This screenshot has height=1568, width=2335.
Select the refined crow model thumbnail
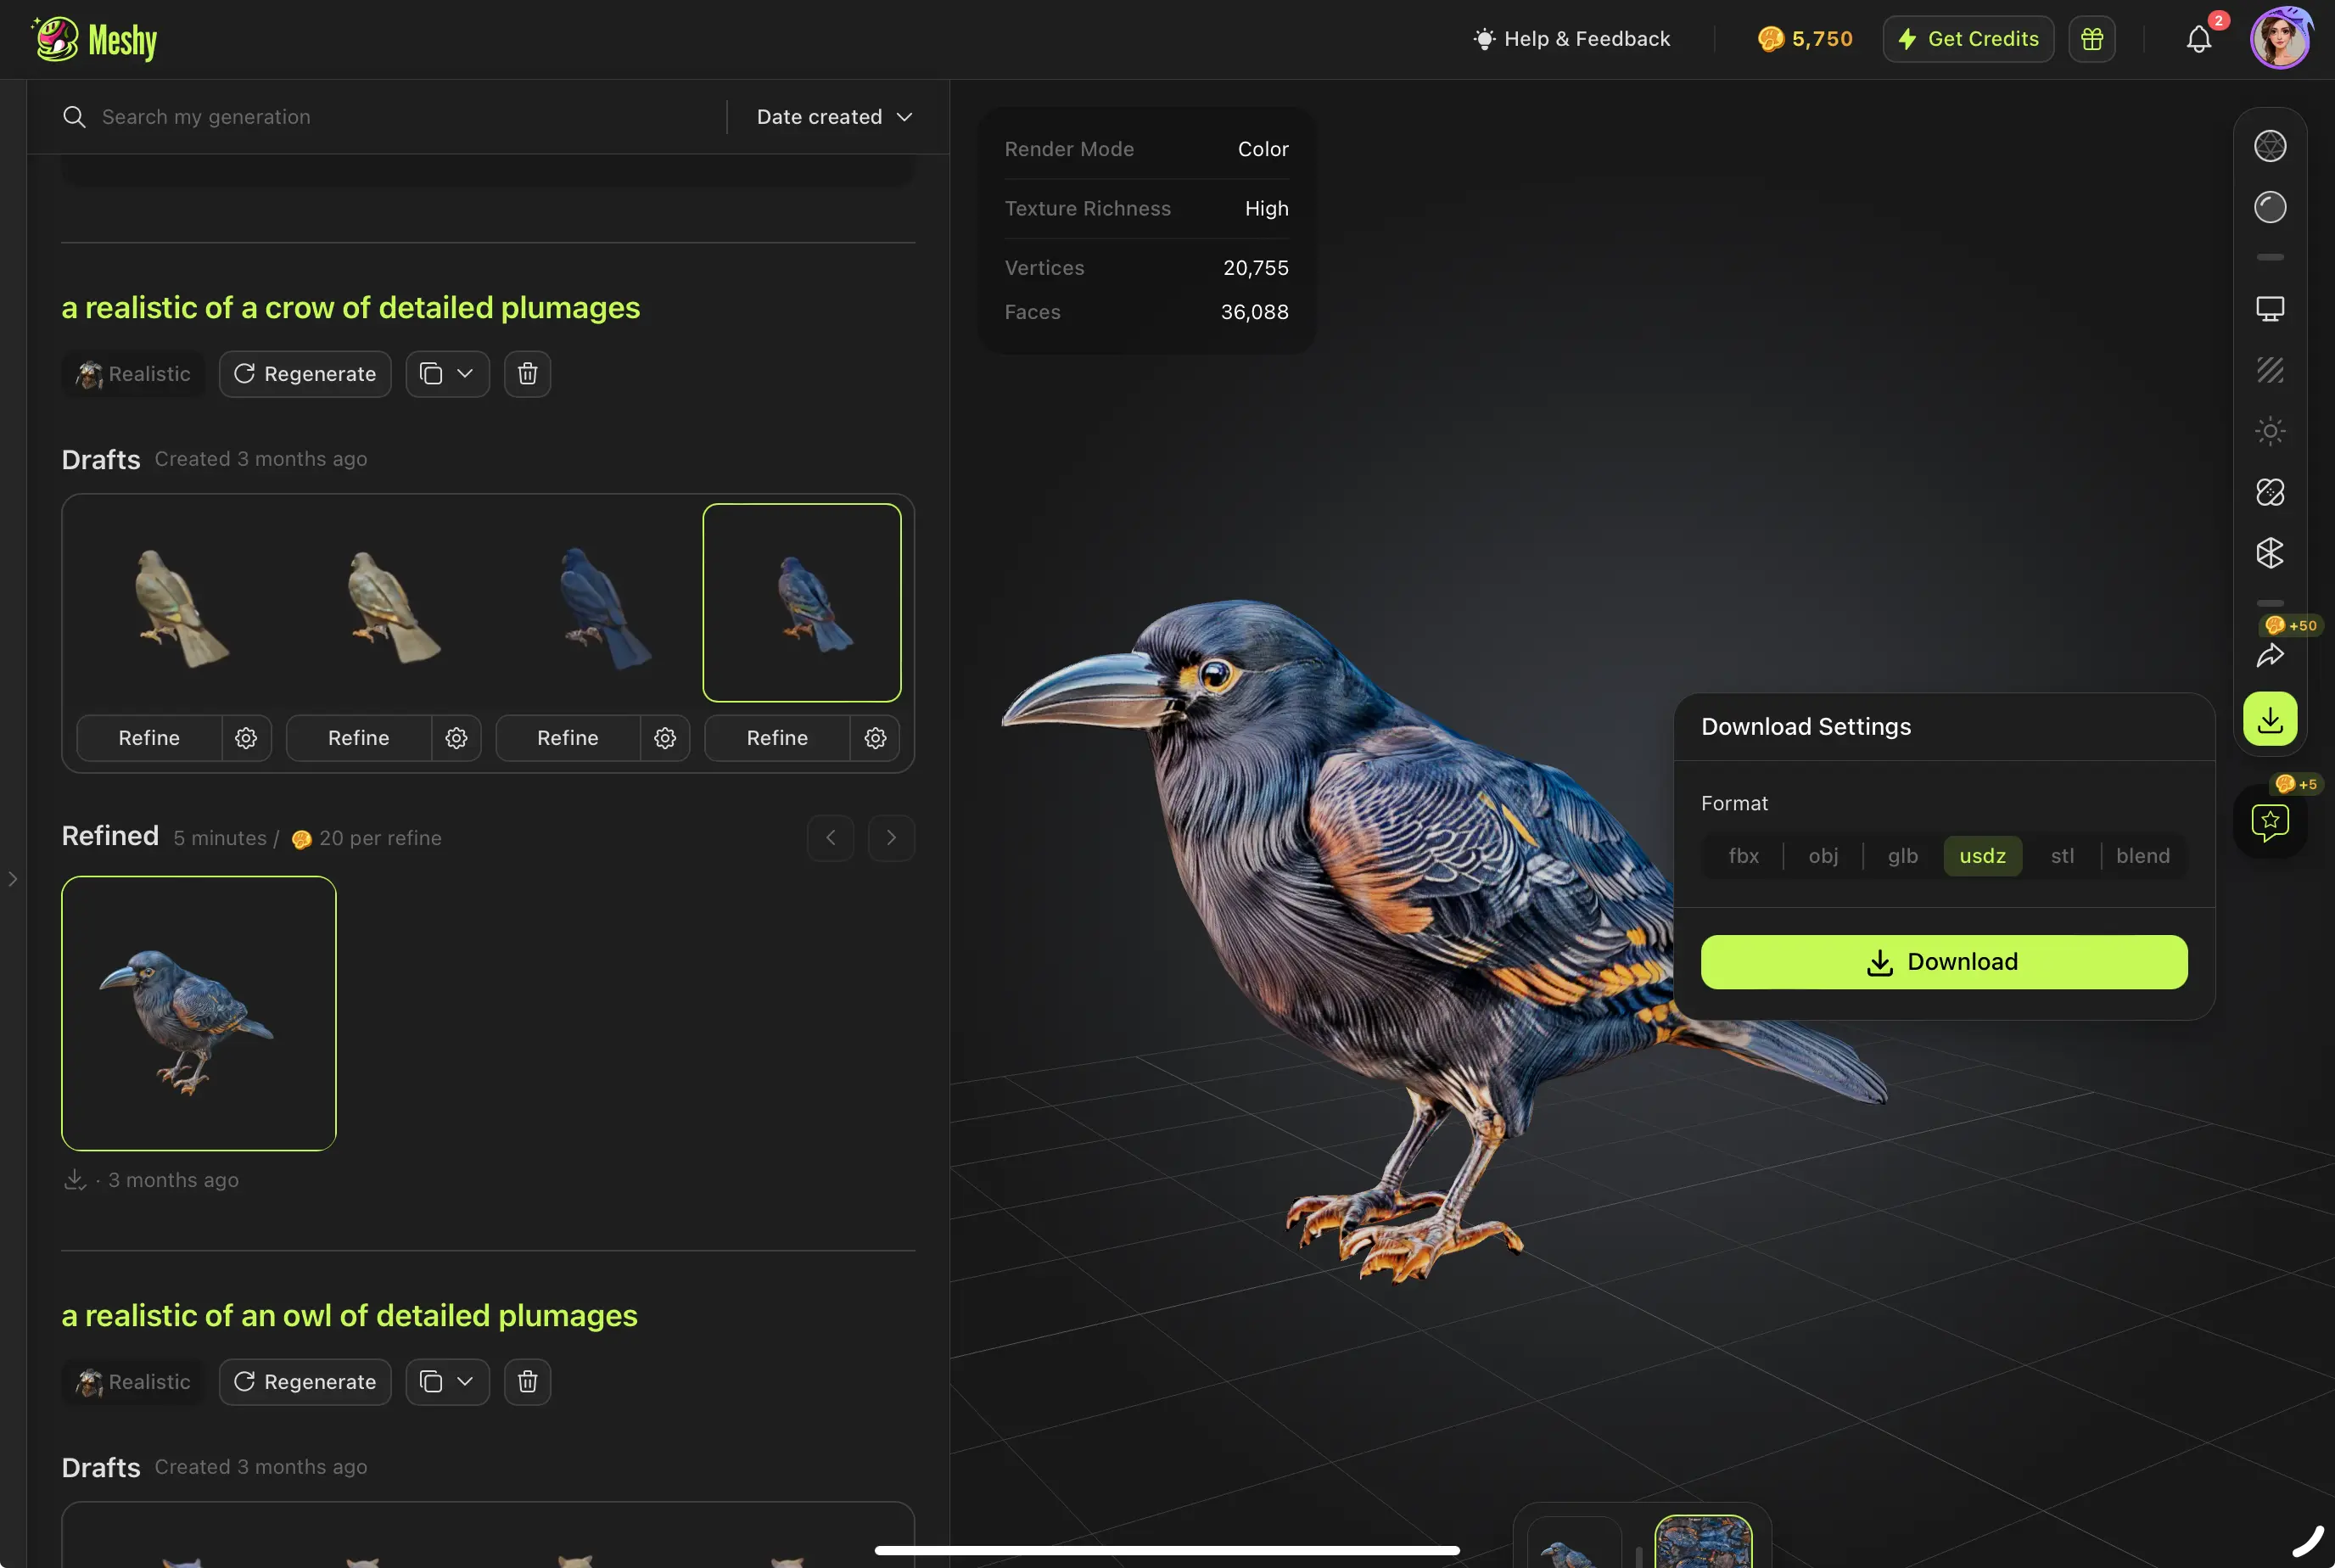198,1013
